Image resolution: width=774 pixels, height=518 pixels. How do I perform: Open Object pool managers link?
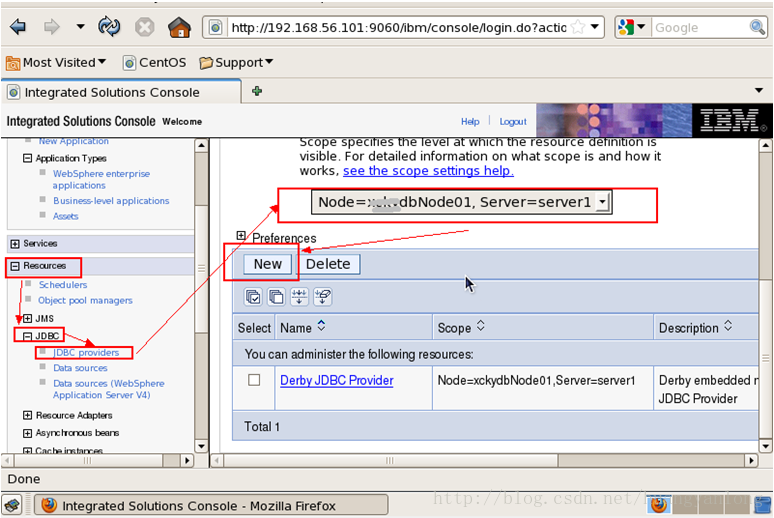click(85, 300)
